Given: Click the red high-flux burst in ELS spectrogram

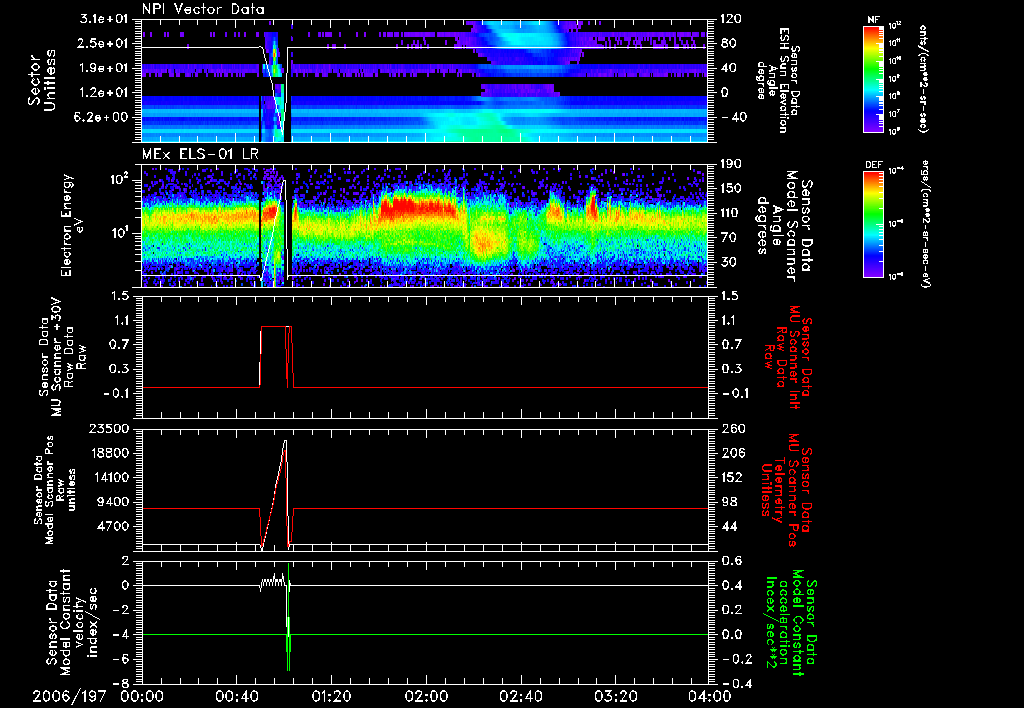Looking at the screenshot, I should tap(418, 208).
